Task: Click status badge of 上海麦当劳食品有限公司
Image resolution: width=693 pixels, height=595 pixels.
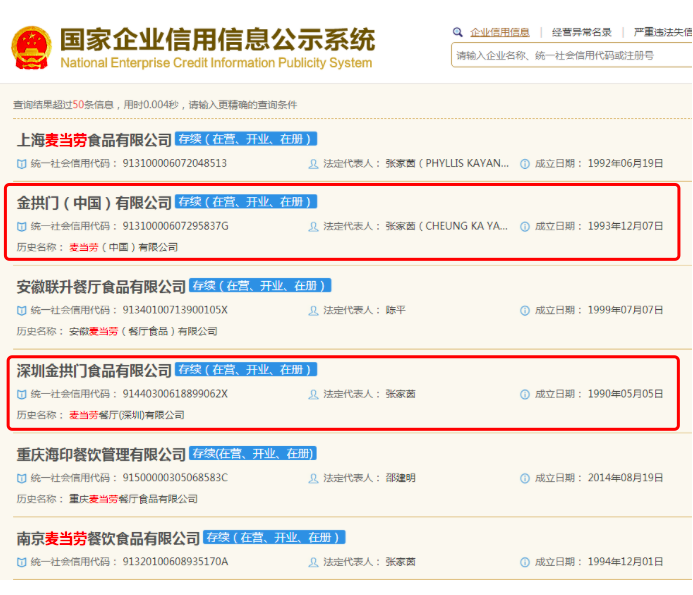Action: (246, 139)
